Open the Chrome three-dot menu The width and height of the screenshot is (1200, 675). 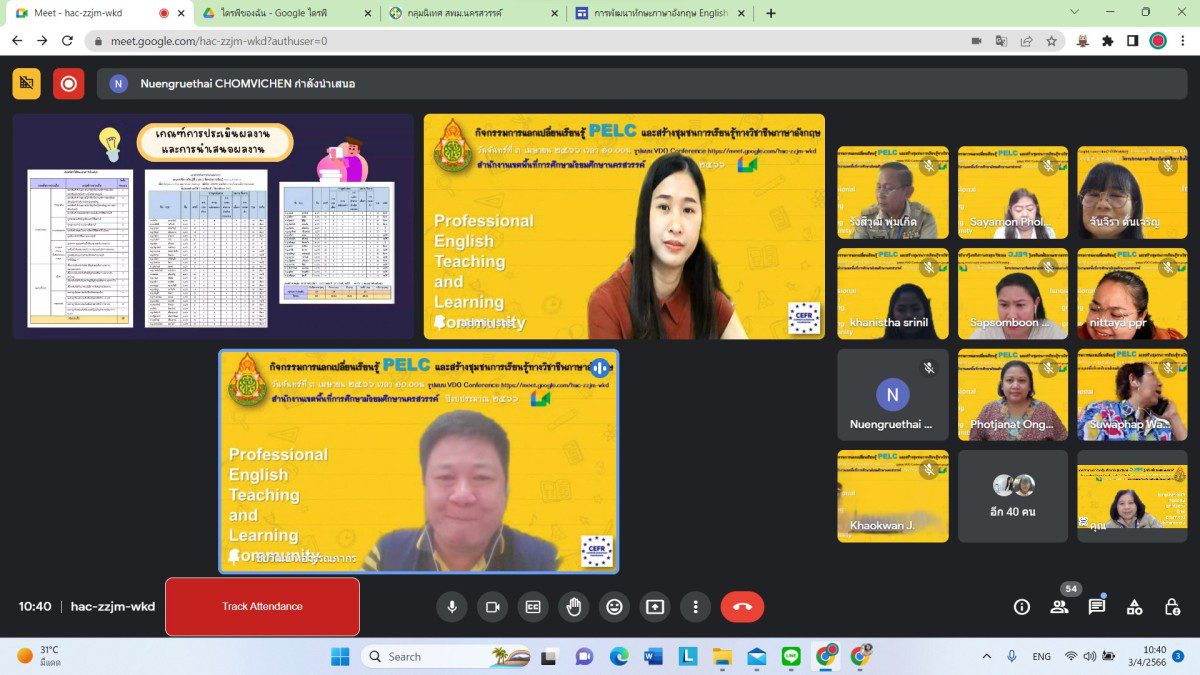point(1183,41)
